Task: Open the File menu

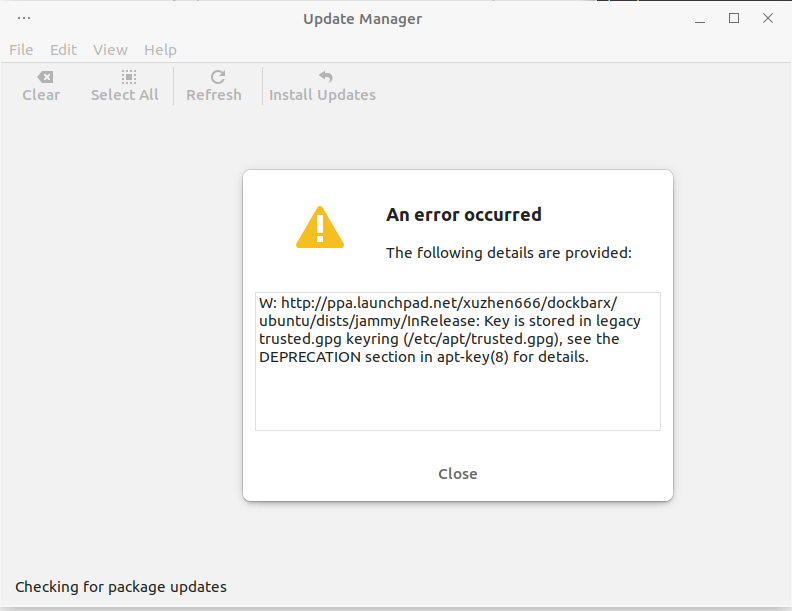Action: point(21,50)
